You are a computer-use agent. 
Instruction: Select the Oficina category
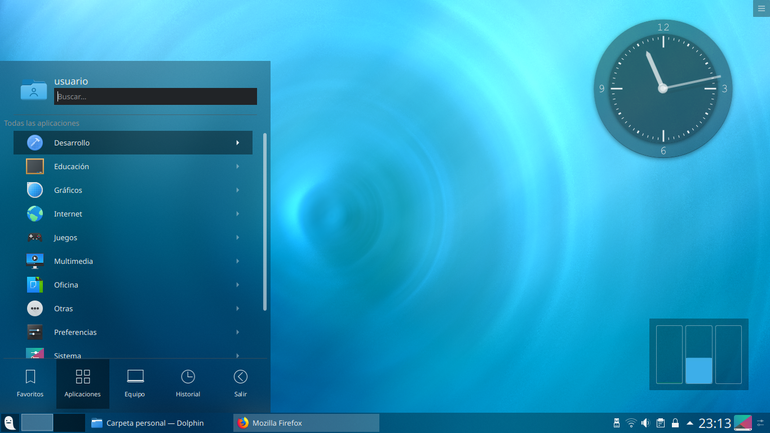click(133, 285)
